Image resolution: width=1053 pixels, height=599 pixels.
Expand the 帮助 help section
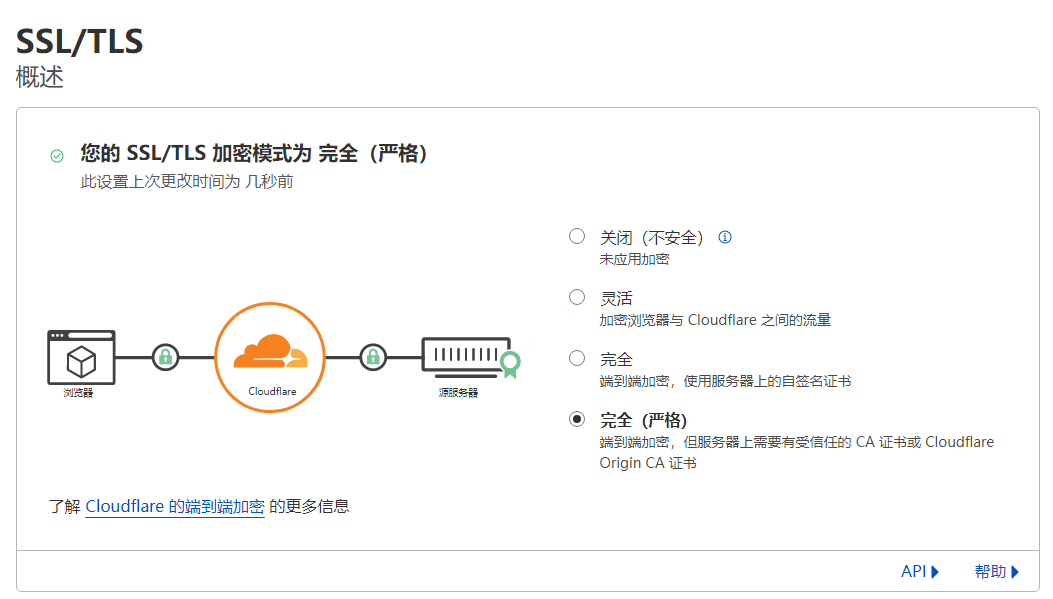pyautogui.click(x=996, y=572)
